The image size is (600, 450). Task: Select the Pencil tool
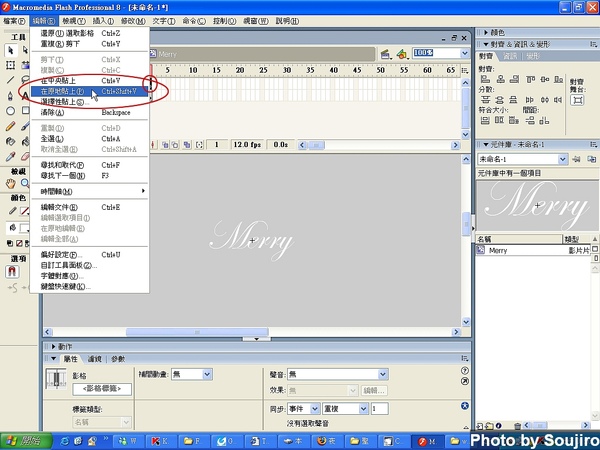(x=10, y=127)
